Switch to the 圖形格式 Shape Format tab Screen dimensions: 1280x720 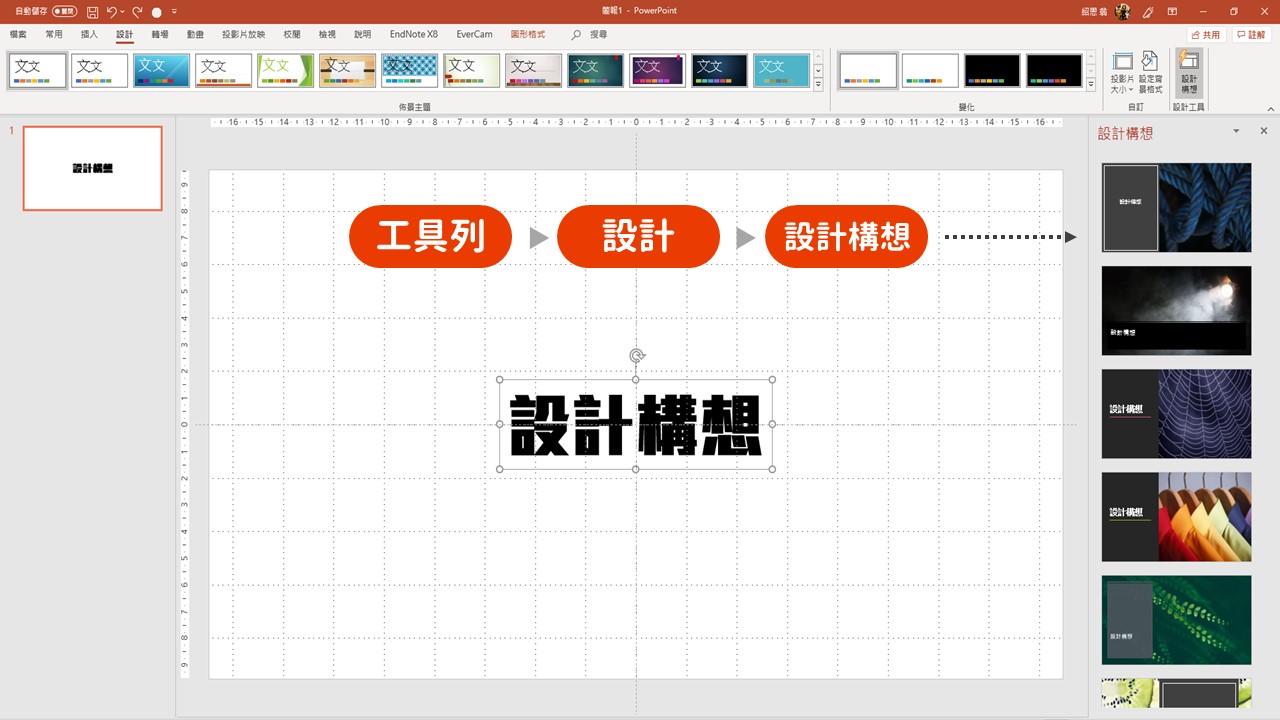(528, 34)
